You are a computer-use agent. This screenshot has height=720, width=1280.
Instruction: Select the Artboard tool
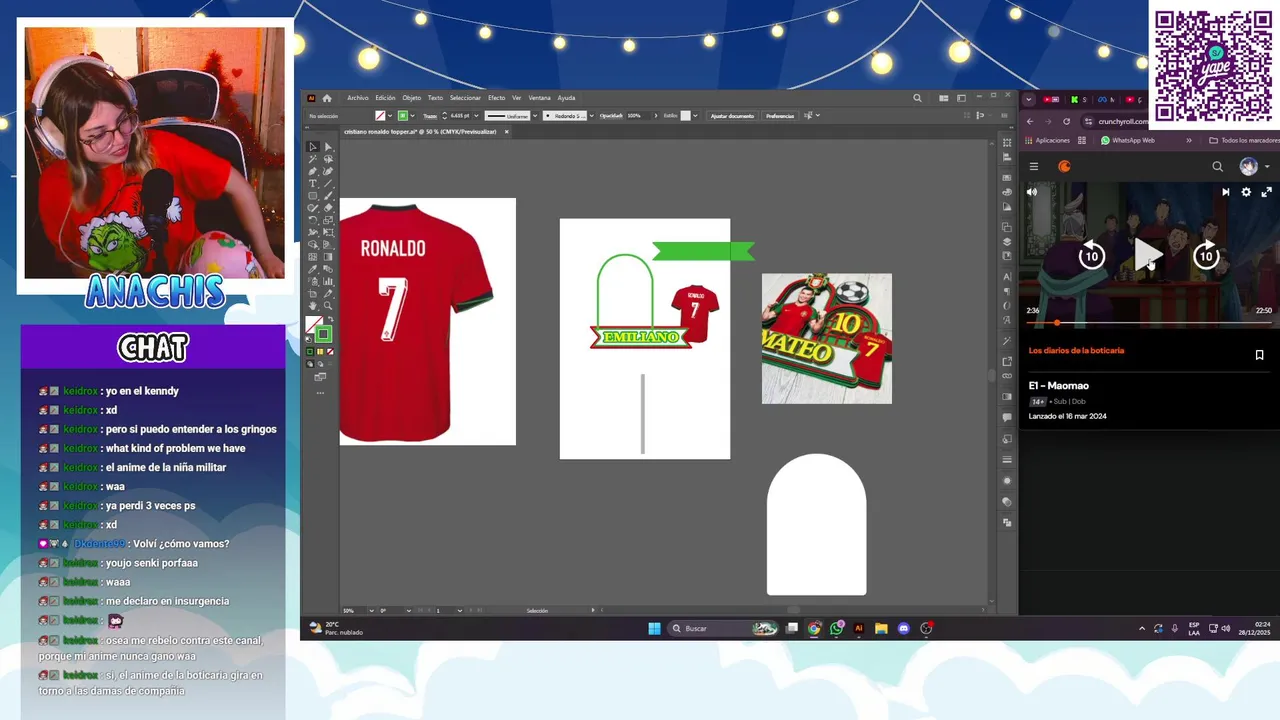click(313, 294)
